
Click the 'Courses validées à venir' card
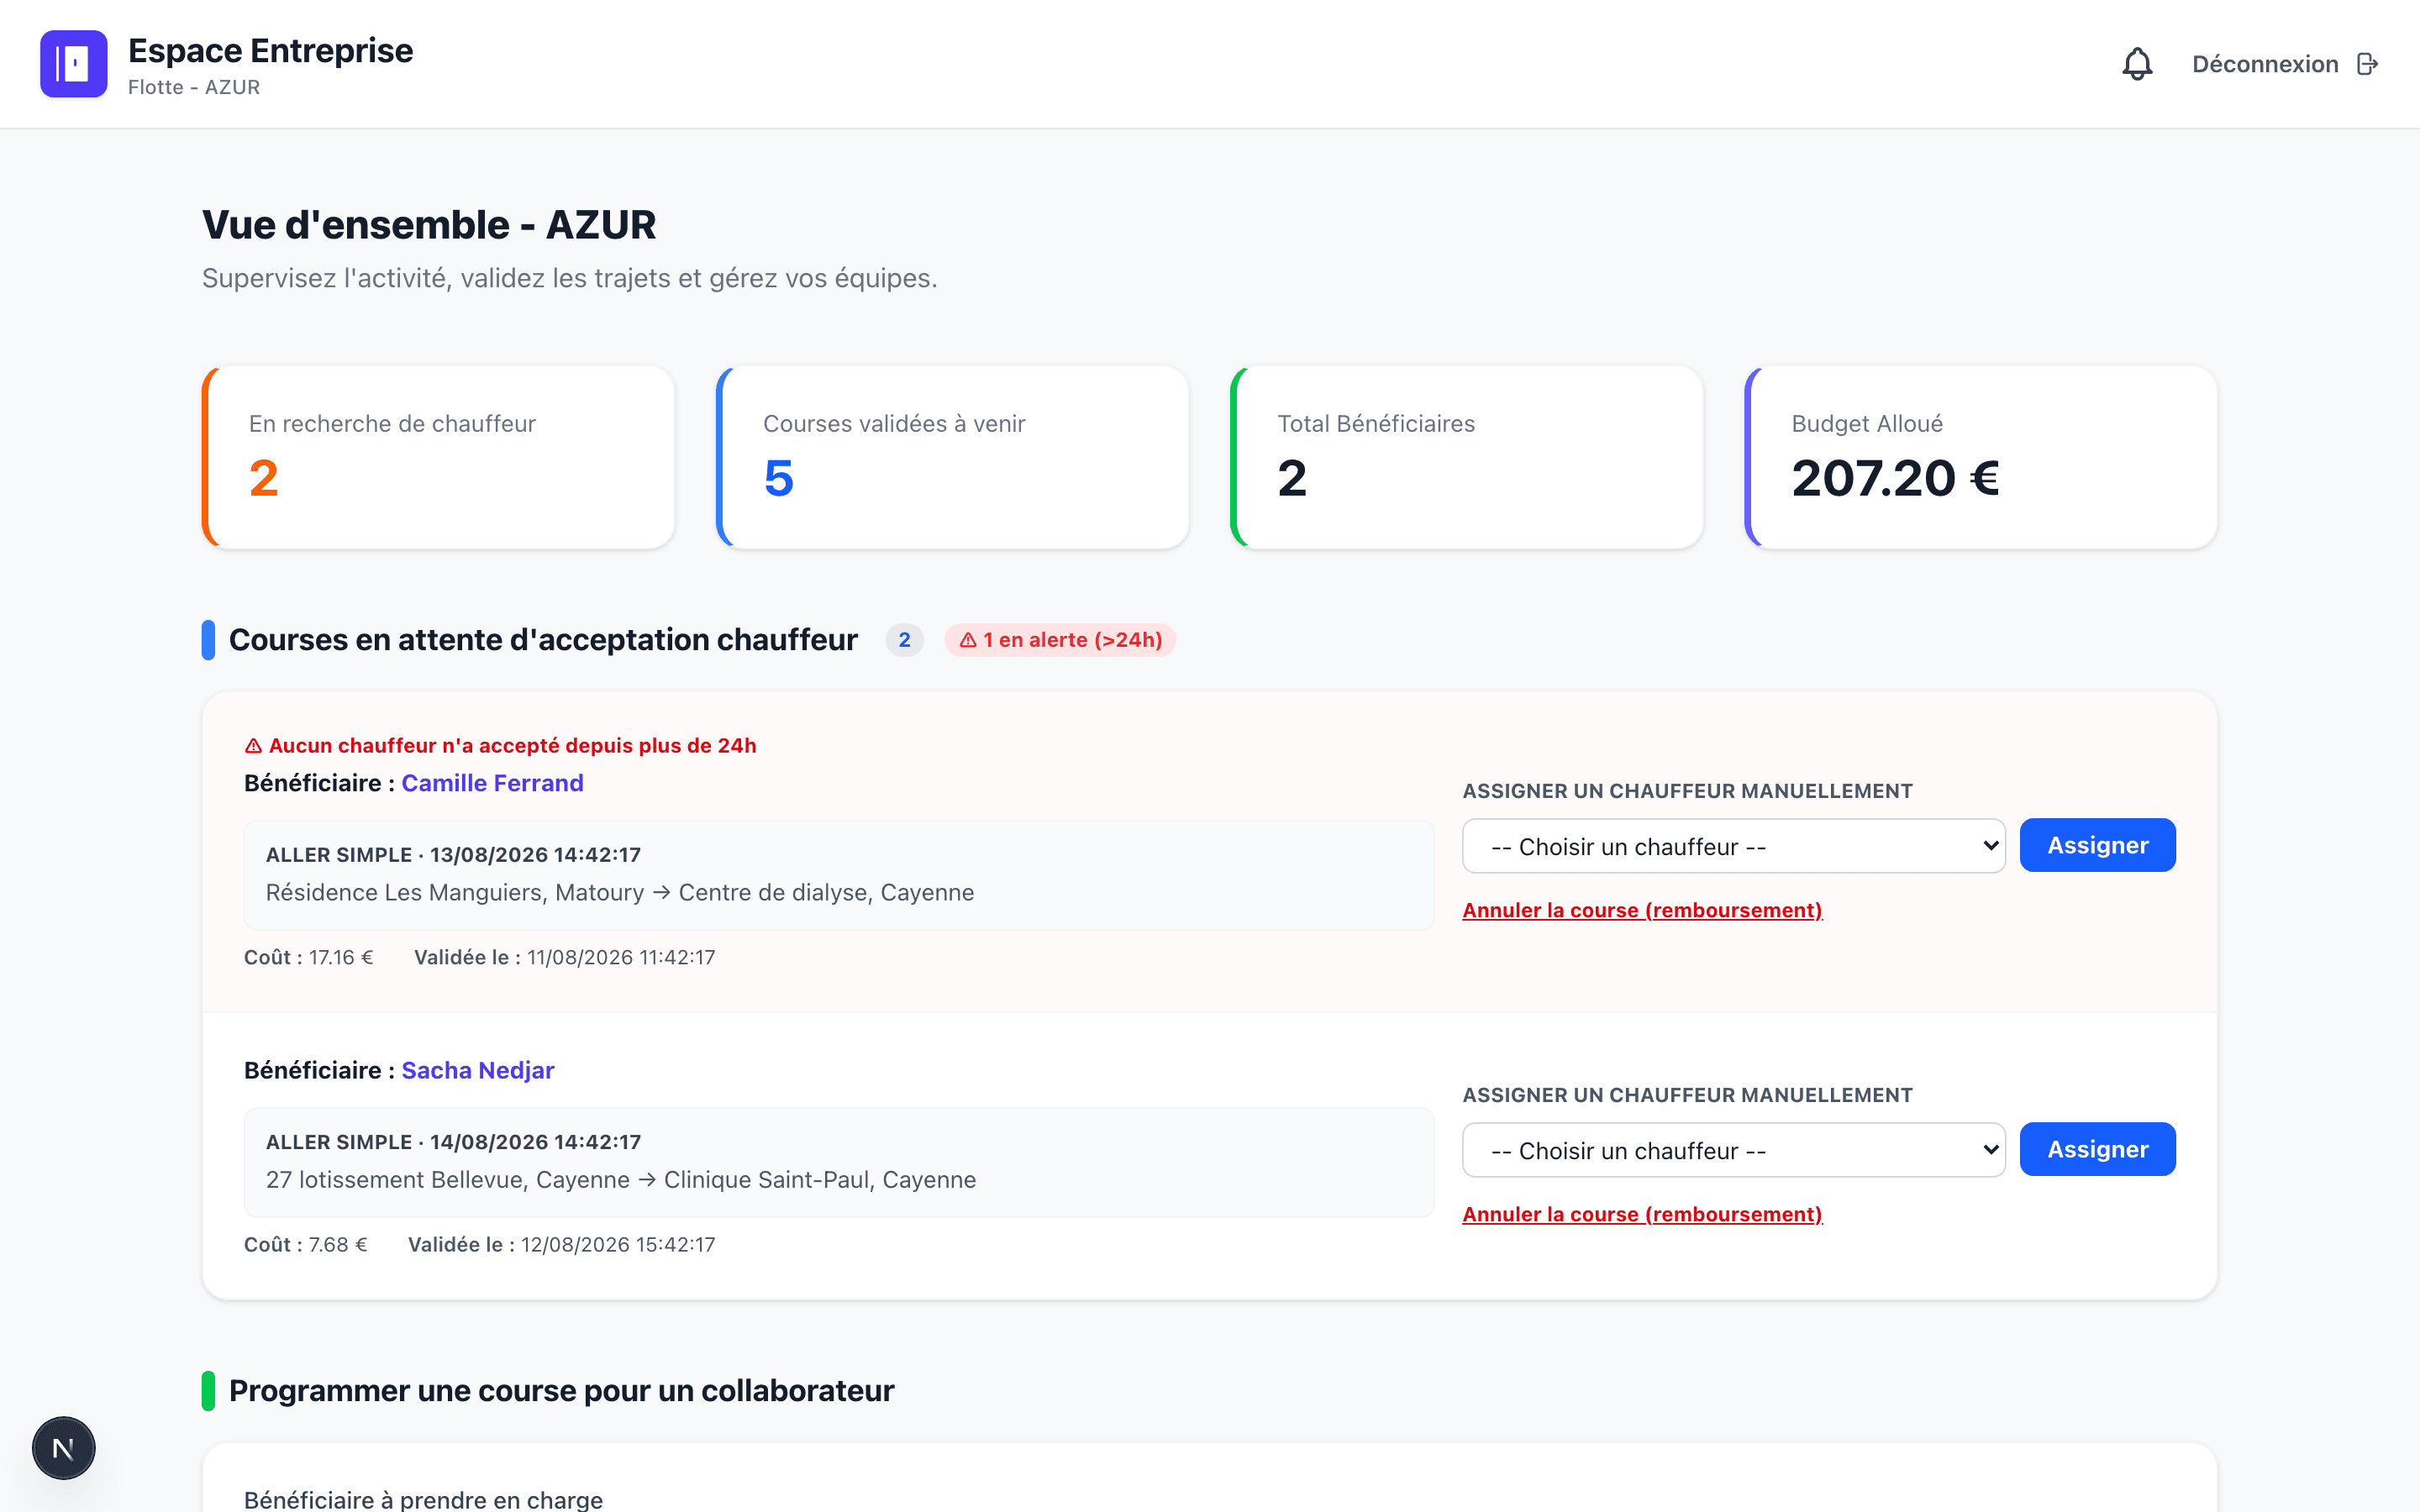tap(952, 457)
